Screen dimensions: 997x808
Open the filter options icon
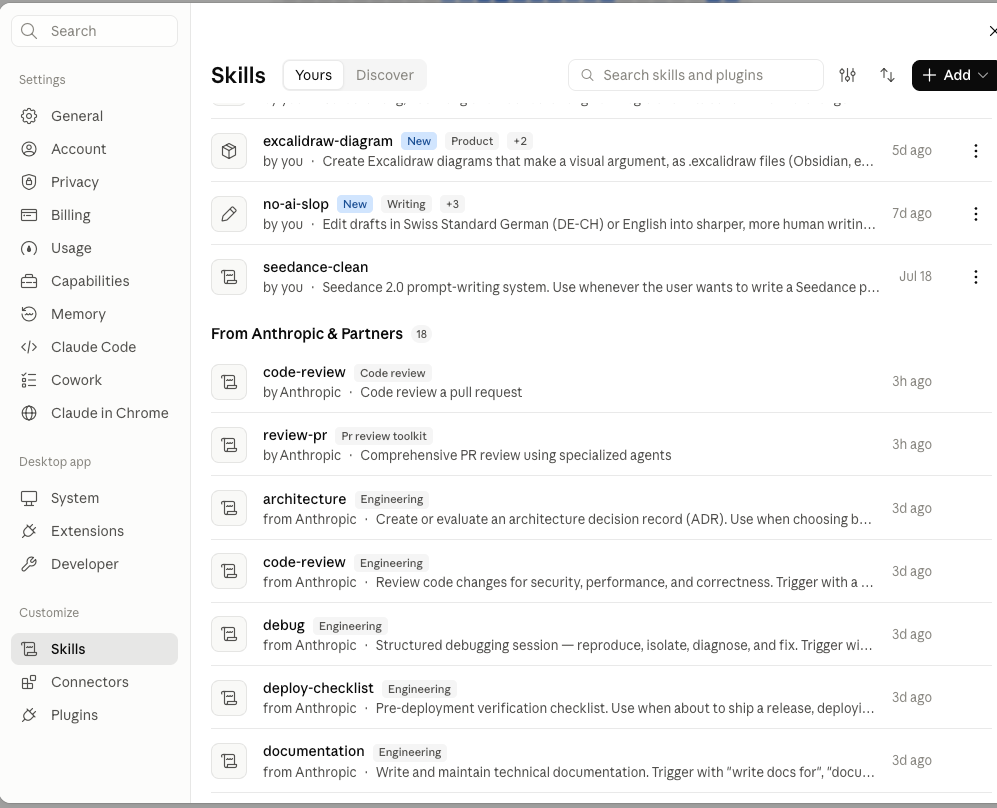(848, 75)
